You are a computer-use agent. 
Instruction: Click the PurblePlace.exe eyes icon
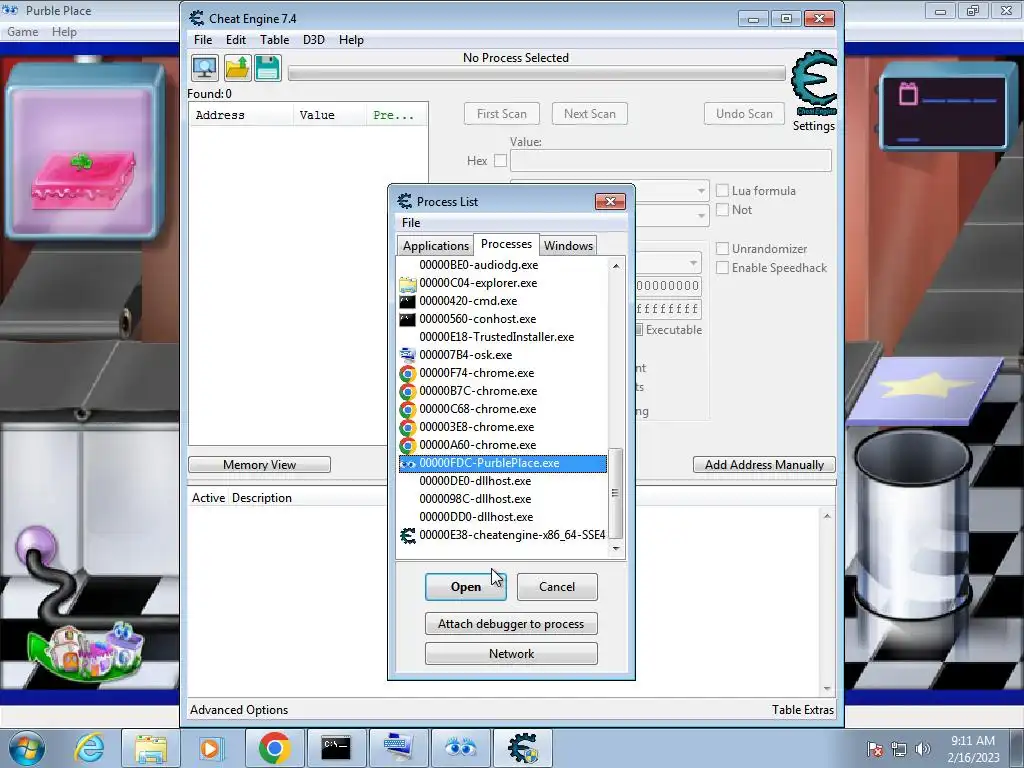tap(408, 464)
